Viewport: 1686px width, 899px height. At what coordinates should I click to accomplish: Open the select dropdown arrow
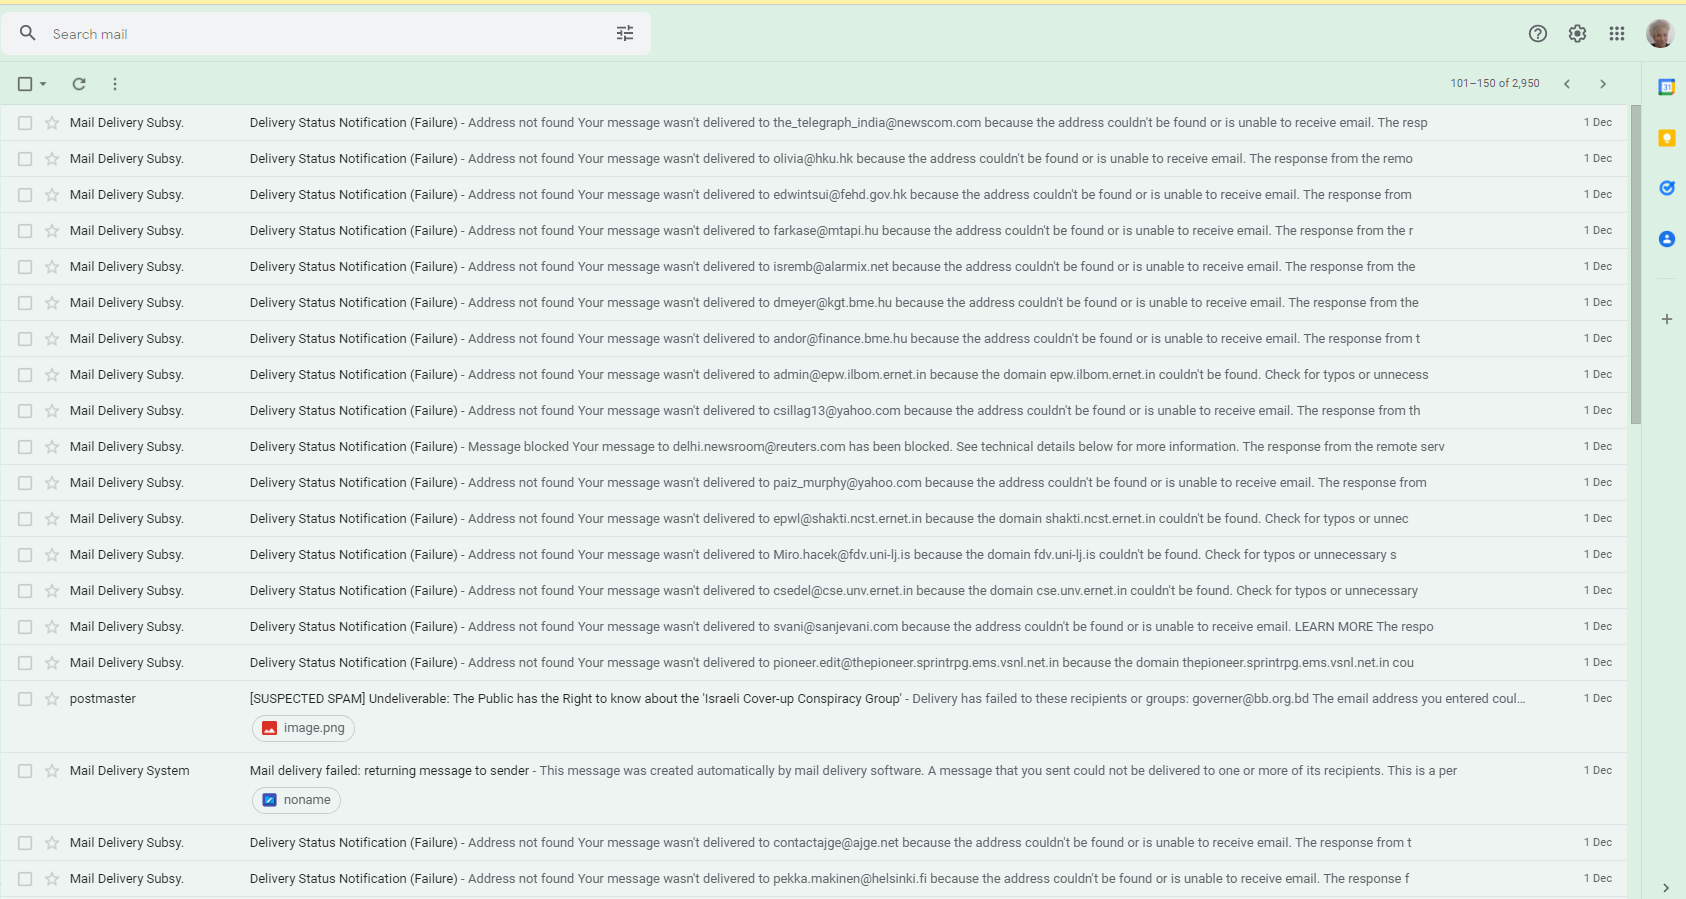(43, 84)
